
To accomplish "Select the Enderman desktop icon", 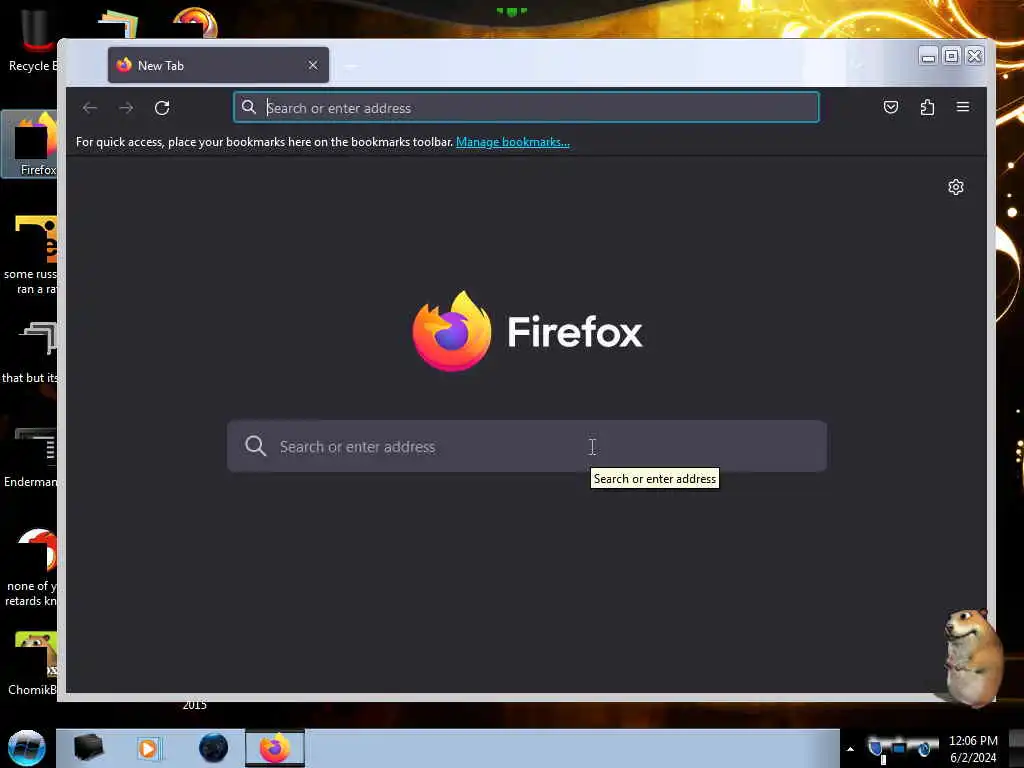I will (29, 457).
